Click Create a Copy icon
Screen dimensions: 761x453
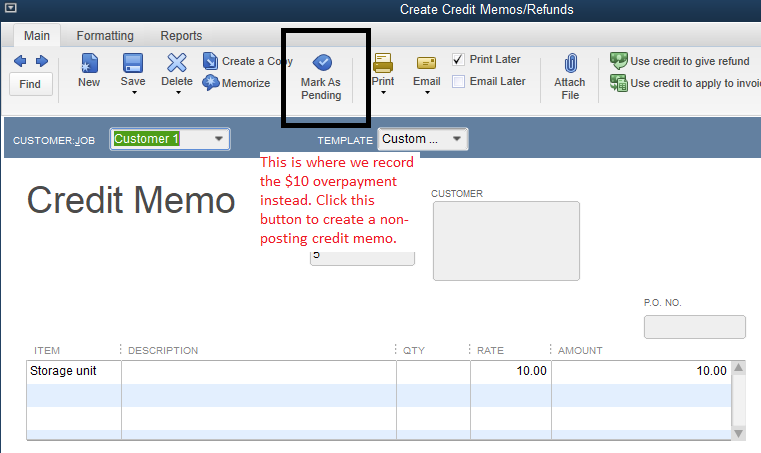210,61
